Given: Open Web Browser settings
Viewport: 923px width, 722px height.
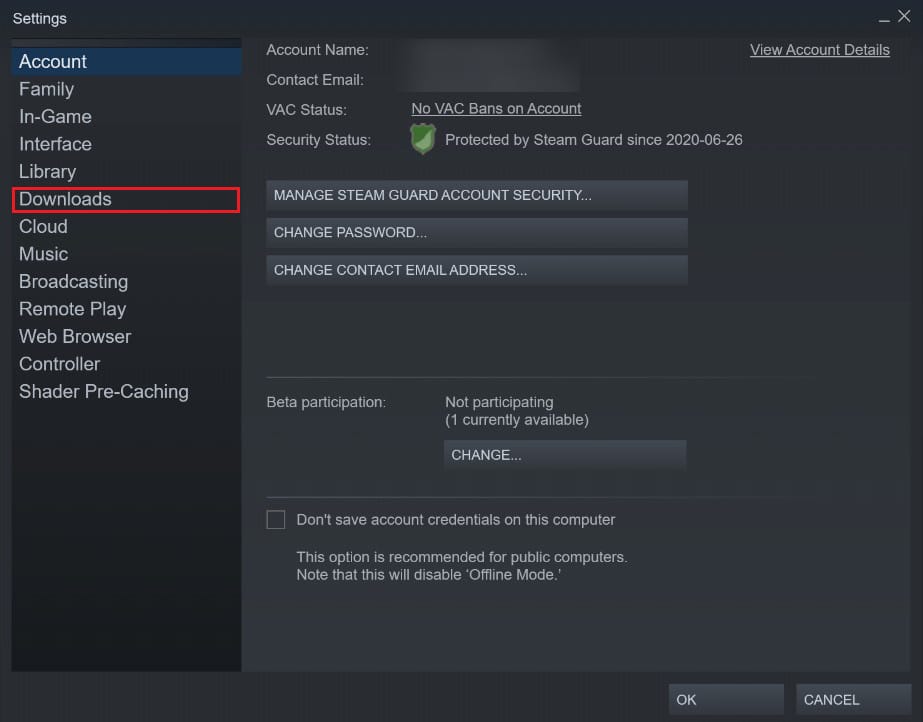Looking at the screenshot, I should coord(74,336).
